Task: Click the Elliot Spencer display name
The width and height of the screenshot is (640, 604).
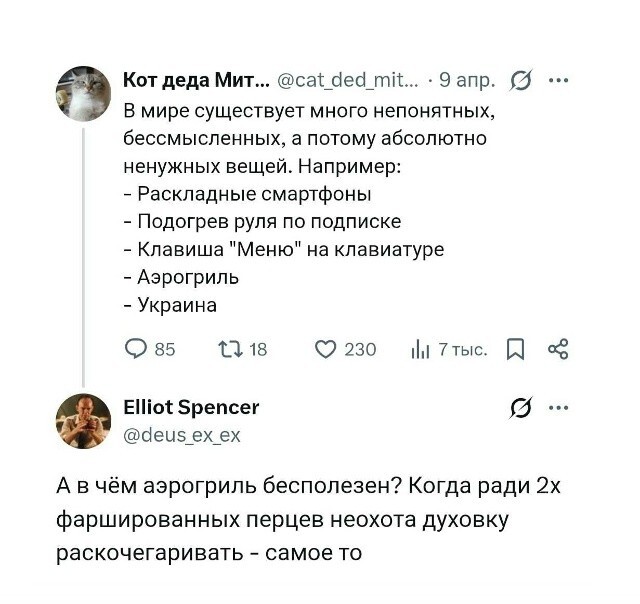Action: click(x=190, y=407)
